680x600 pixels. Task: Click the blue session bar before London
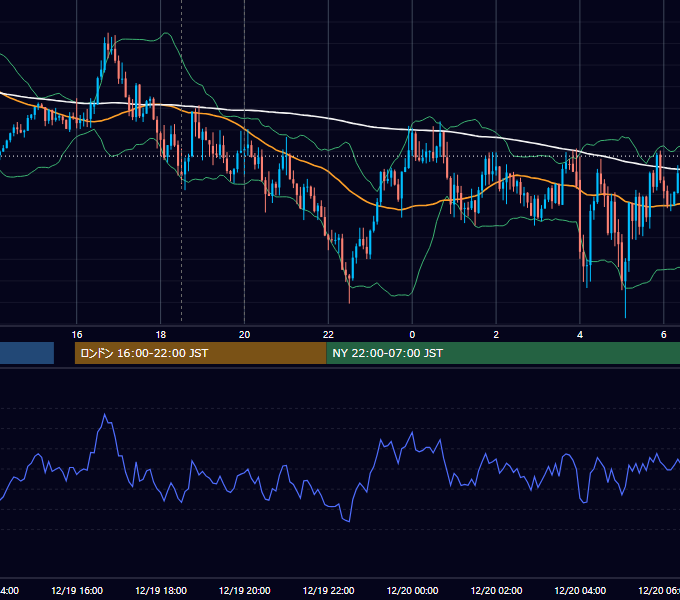tap(27, 353)
